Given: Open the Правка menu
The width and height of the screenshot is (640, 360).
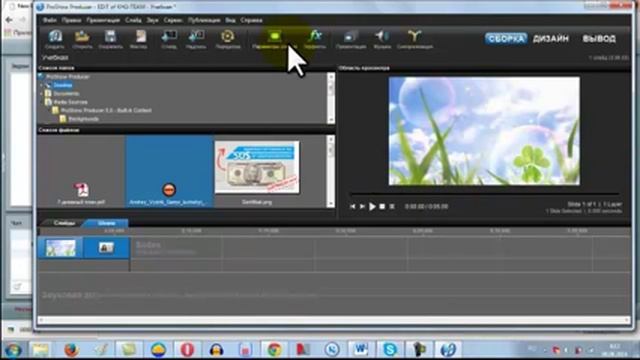Looking at the screenshot, I should click(71, 20).
